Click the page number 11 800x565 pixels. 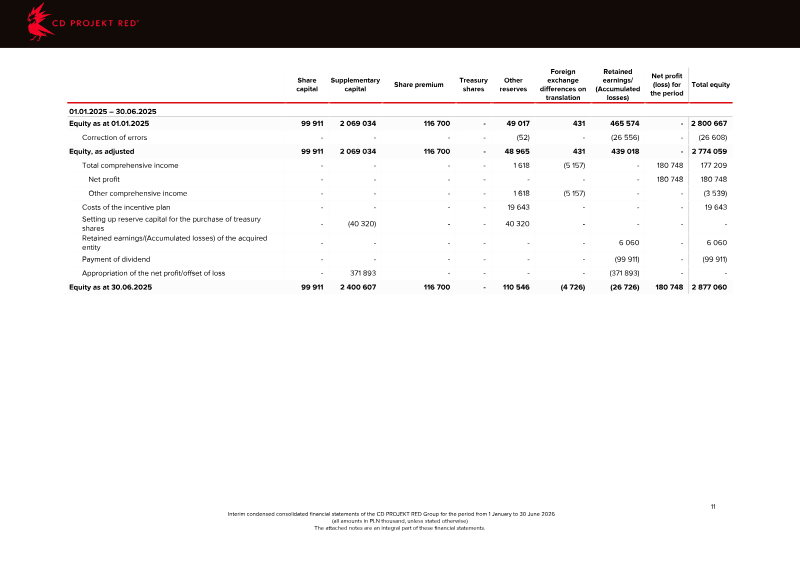point(713,507)
